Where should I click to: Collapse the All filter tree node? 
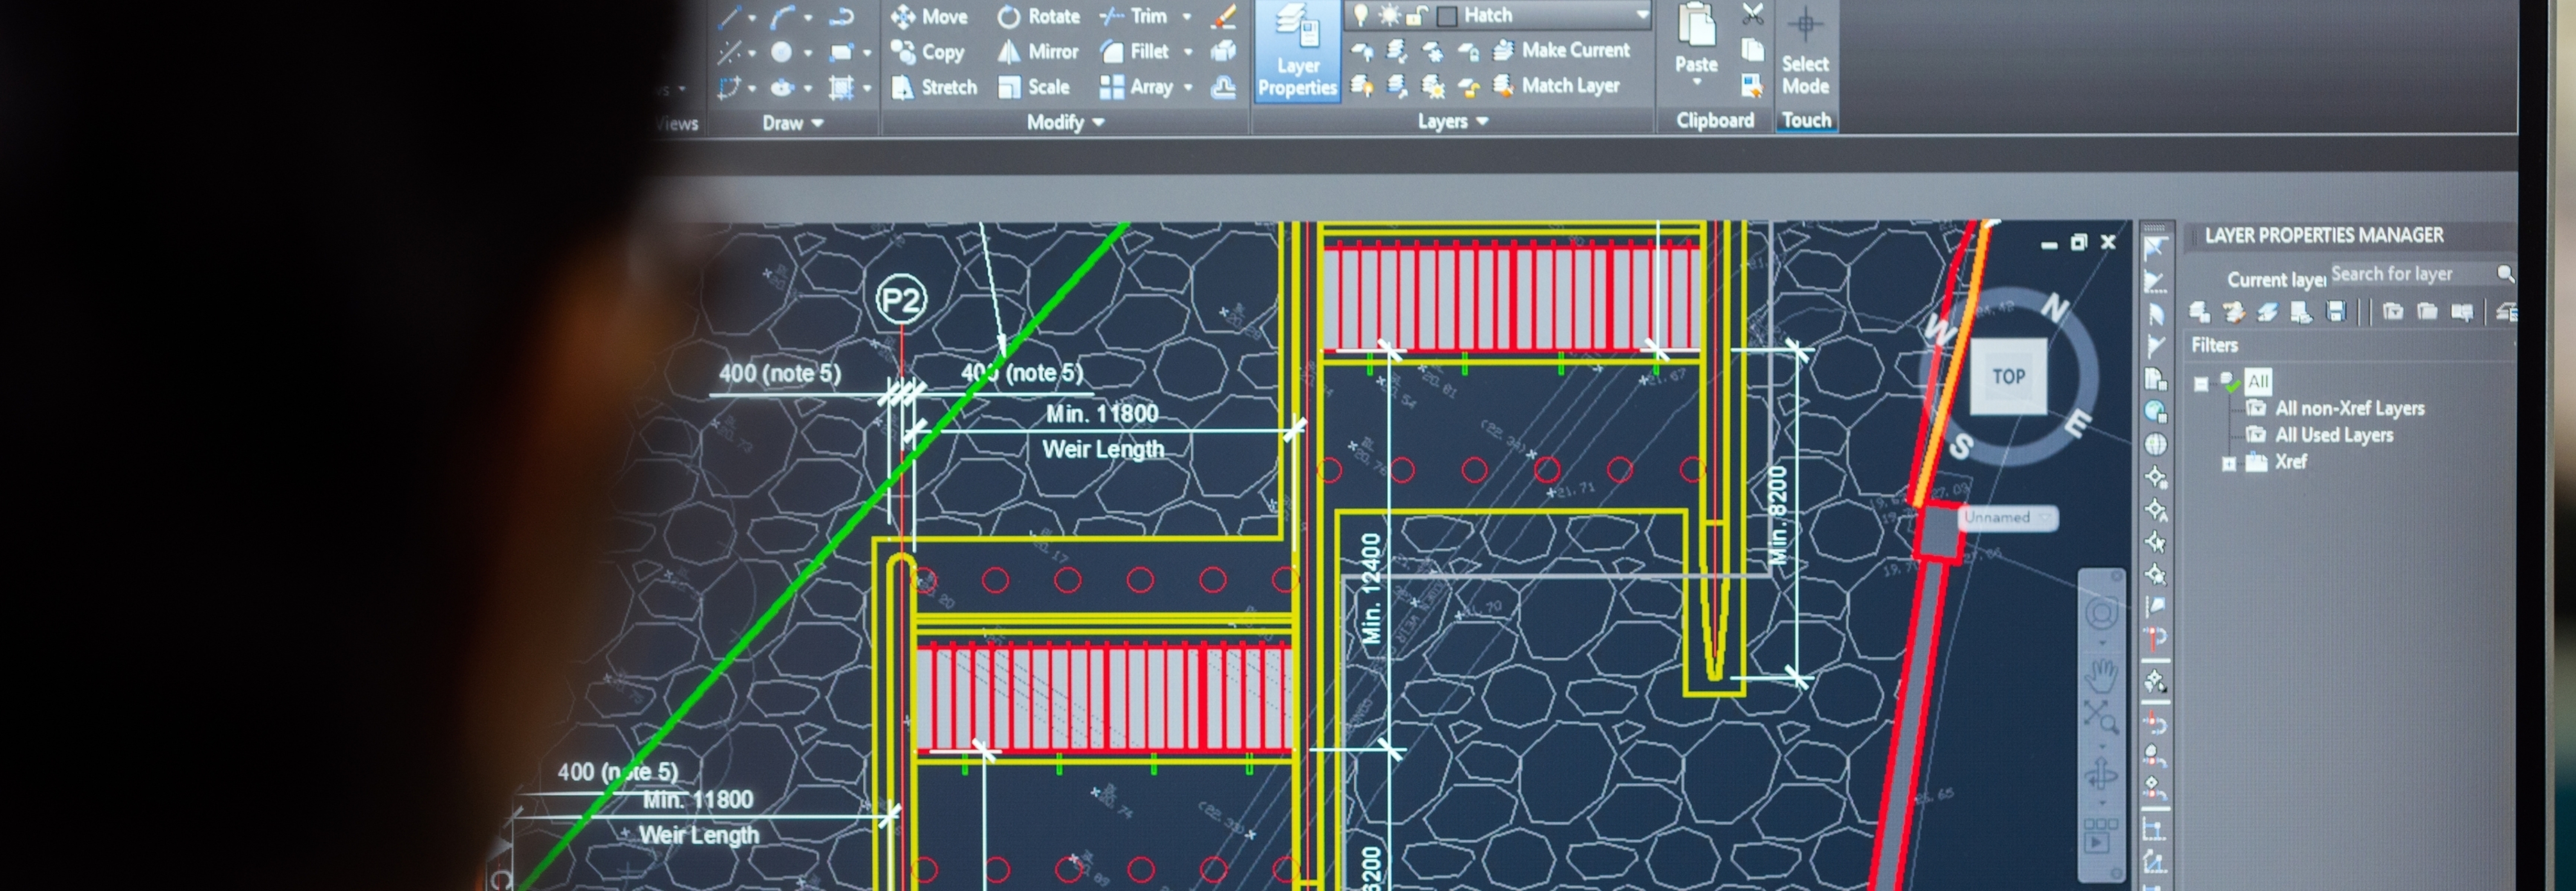(x=2201, y=383)
